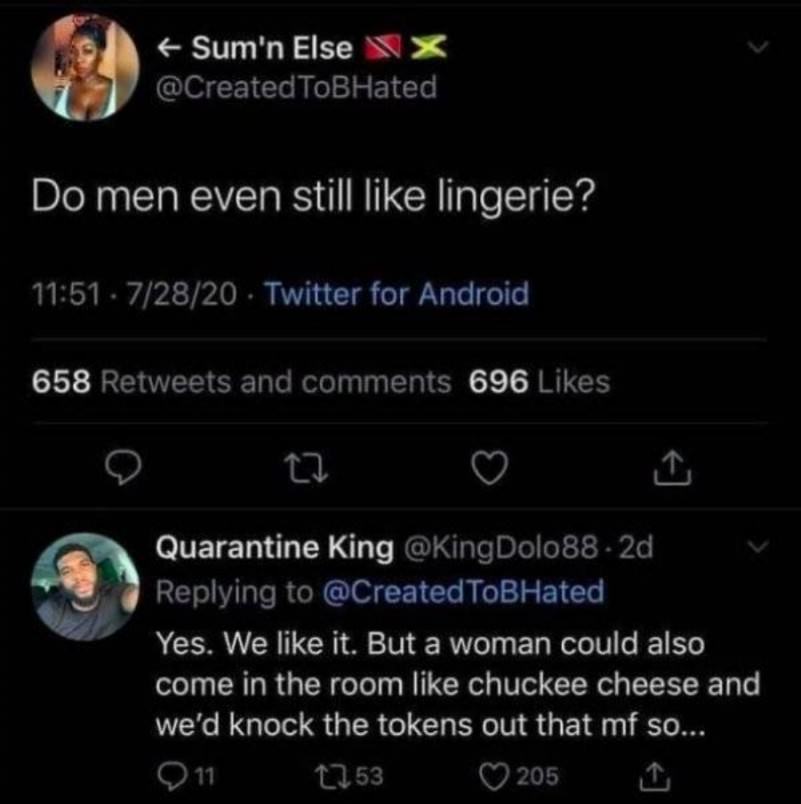
Task: Reply to the main tweet via comment icon
Action: tap(122, 468)
